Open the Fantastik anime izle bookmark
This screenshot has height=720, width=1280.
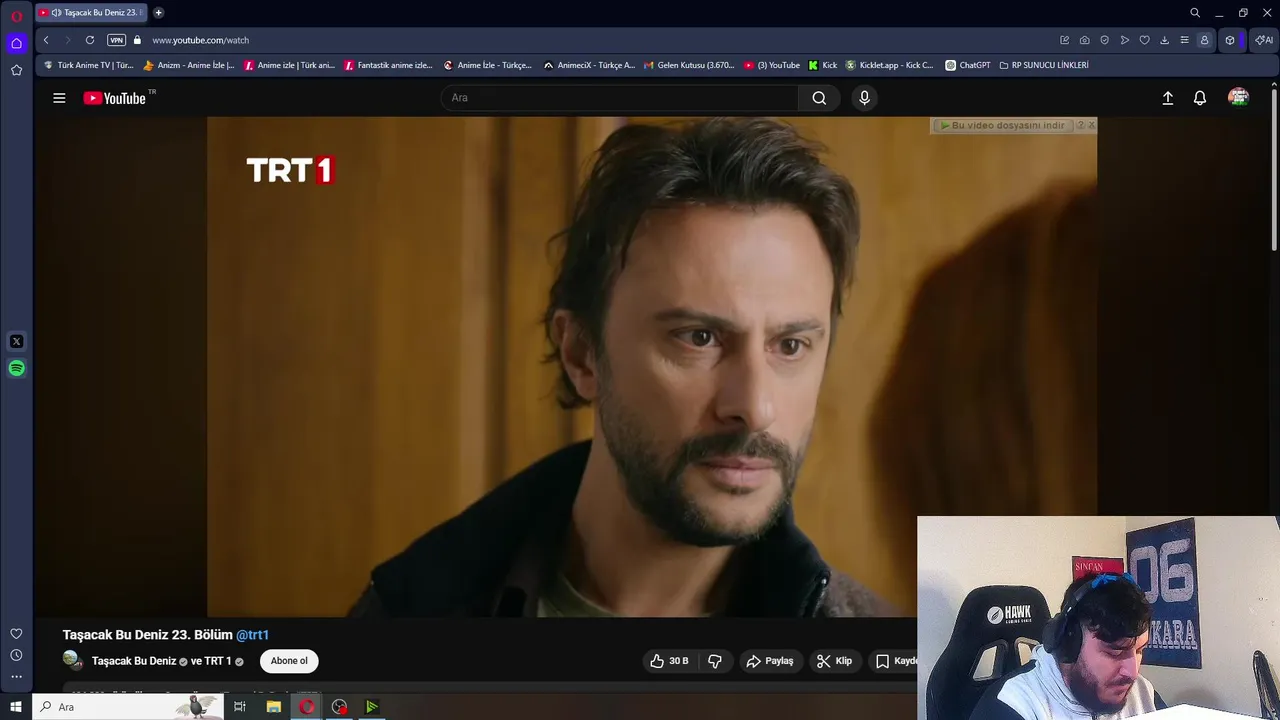click(388, 65)
